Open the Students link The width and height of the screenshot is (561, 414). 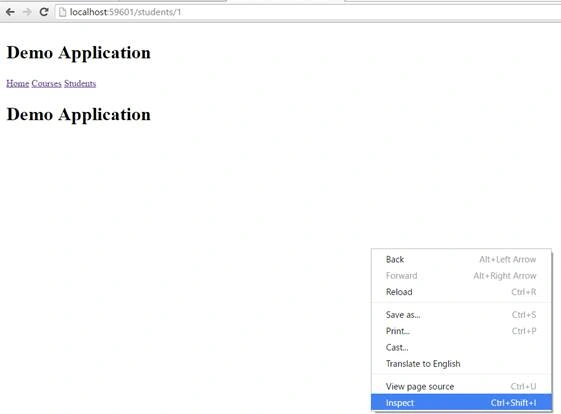point(80,83)
